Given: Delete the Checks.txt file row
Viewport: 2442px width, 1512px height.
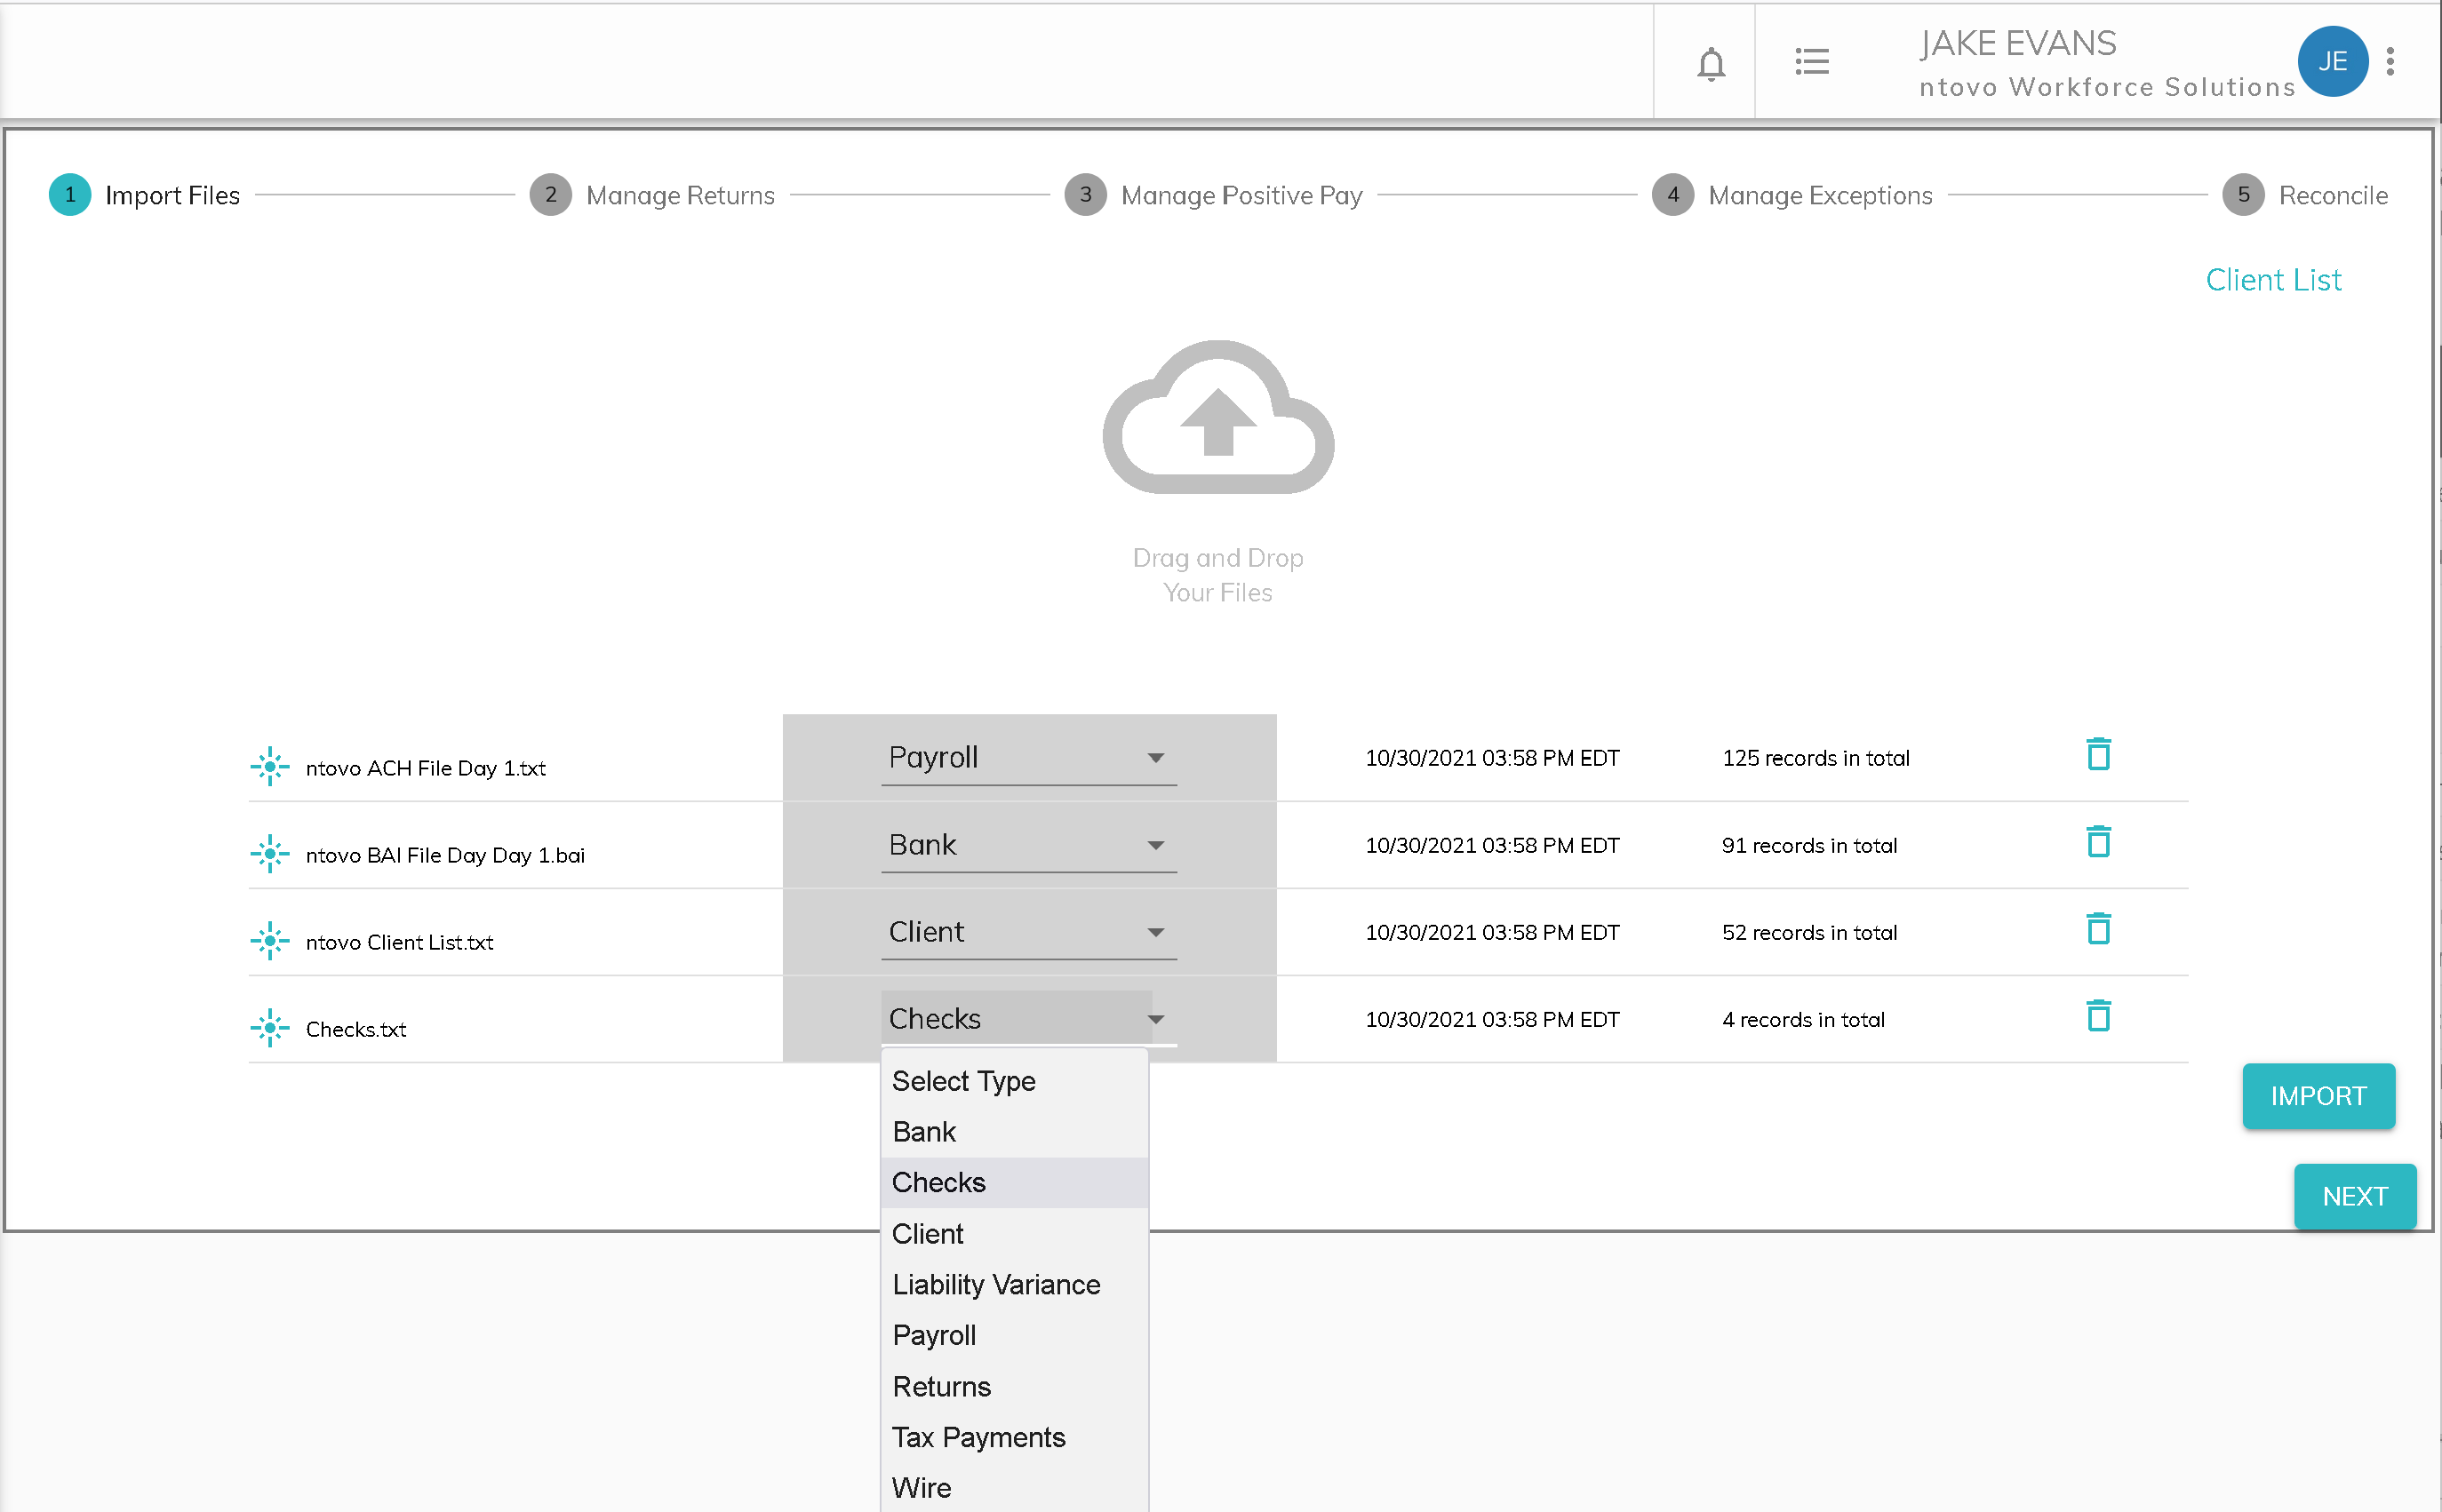Looking at the screenshot, I should 2098,1016.
